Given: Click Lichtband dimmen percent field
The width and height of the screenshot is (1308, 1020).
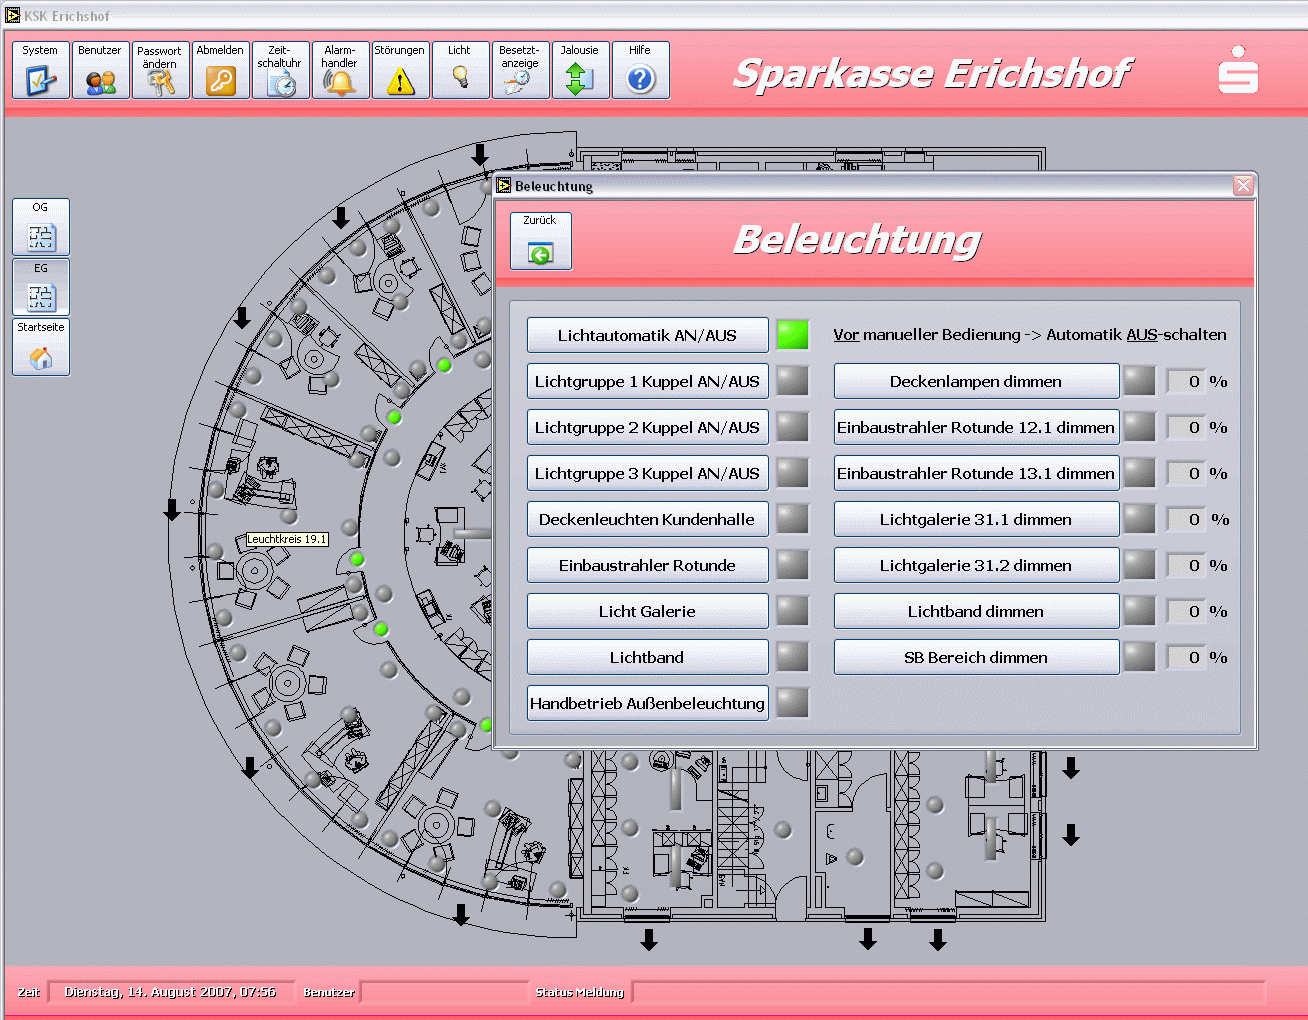Looking at the screenshot, I should pyautogui.click(x=1186, y=611).
